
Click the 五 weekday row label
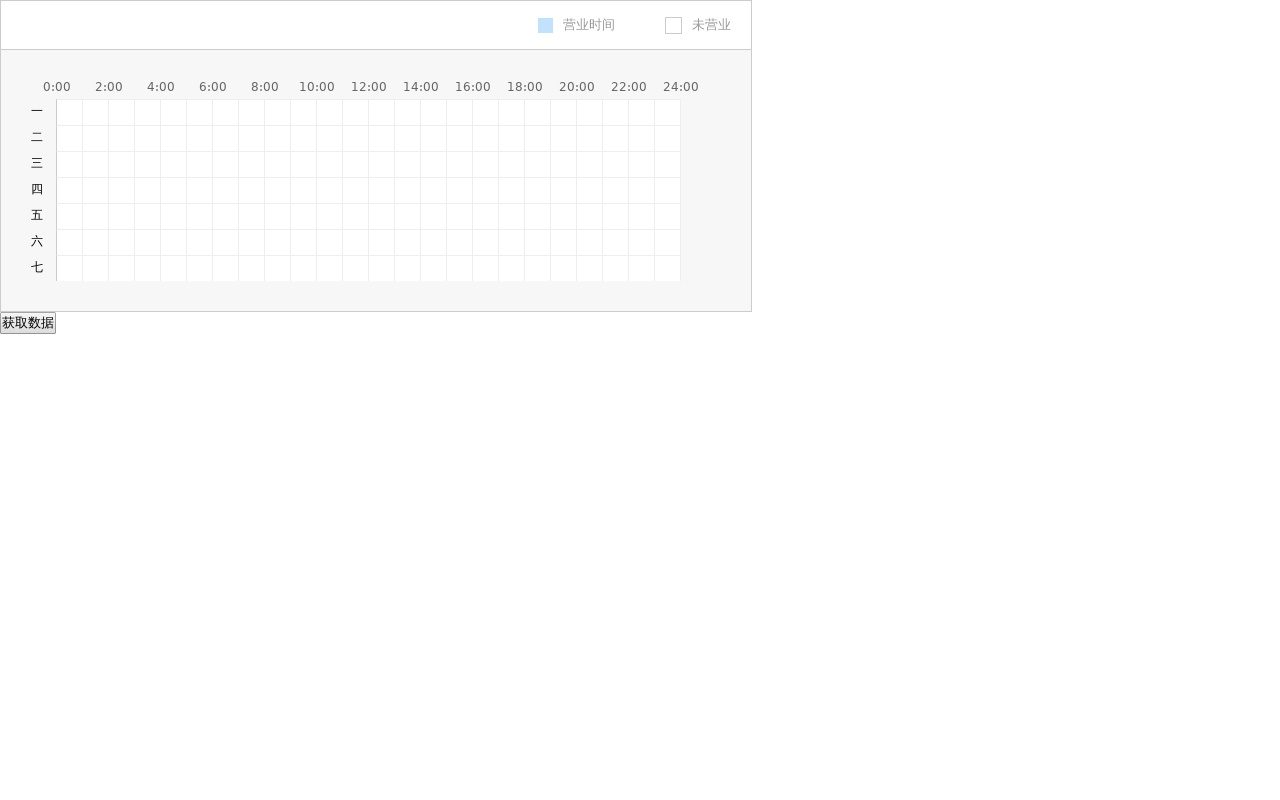point(37,215)
